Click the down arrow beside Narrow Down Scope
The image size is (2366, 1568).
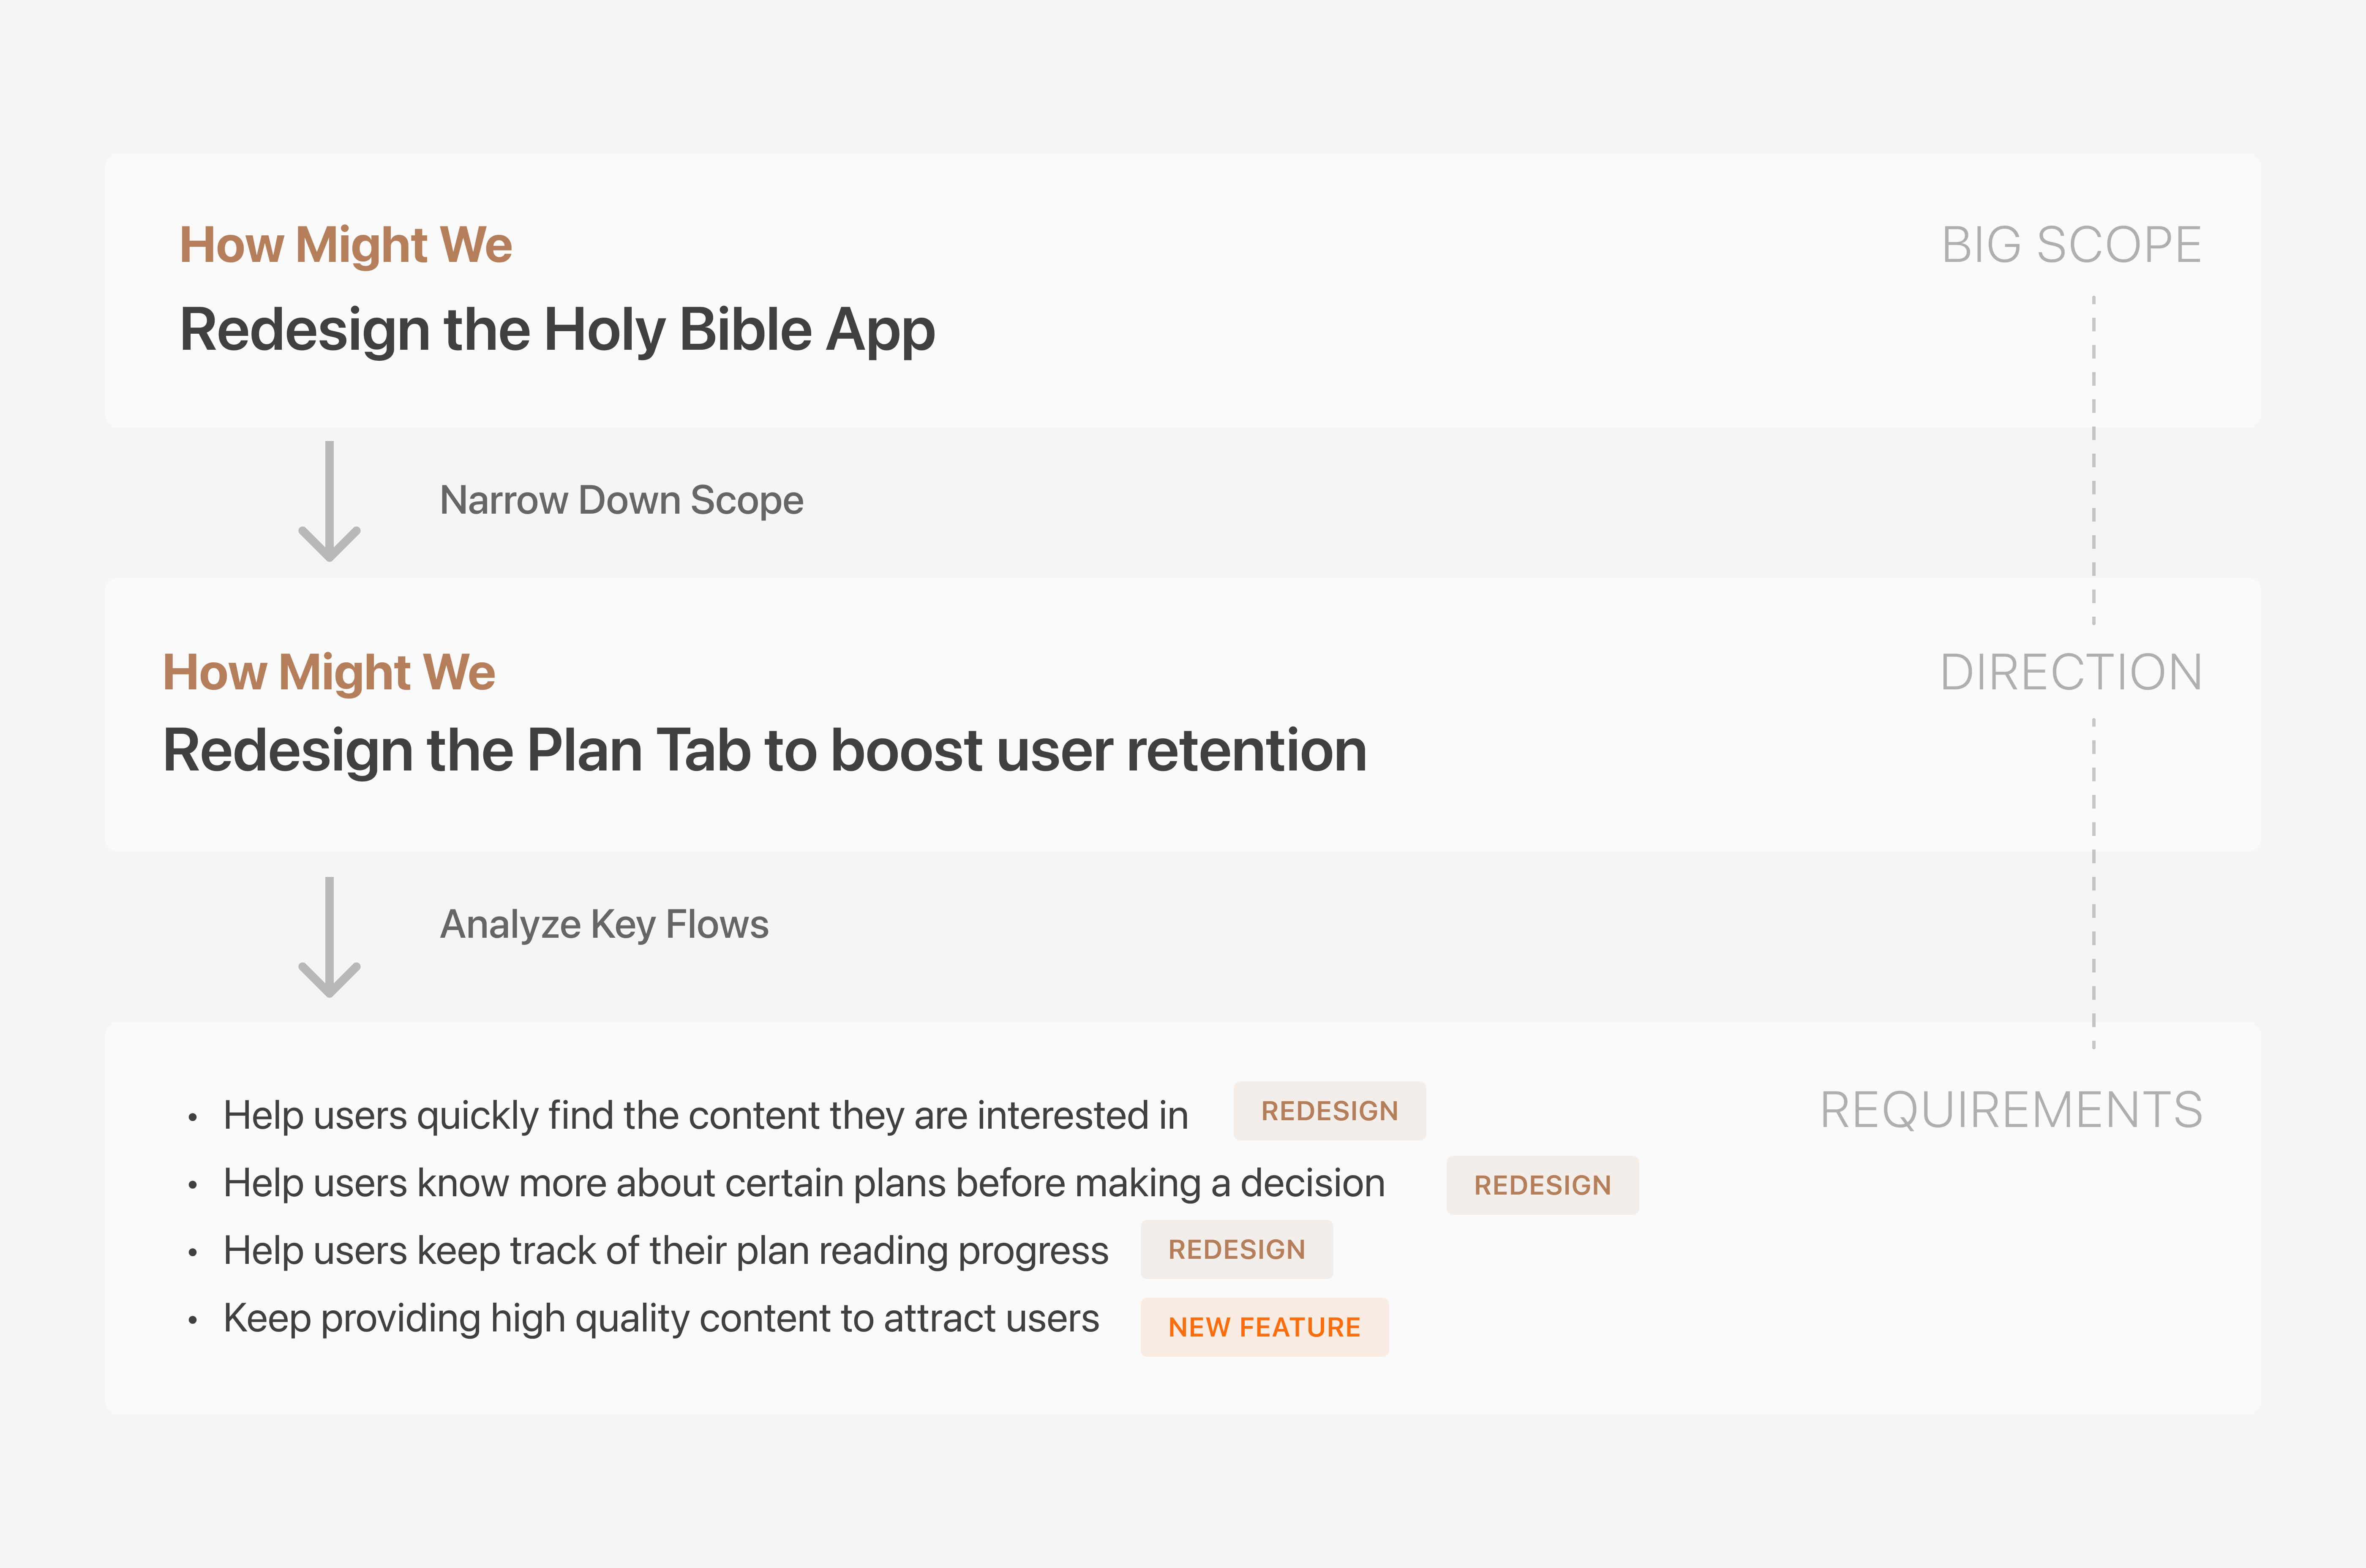(329, 501)
